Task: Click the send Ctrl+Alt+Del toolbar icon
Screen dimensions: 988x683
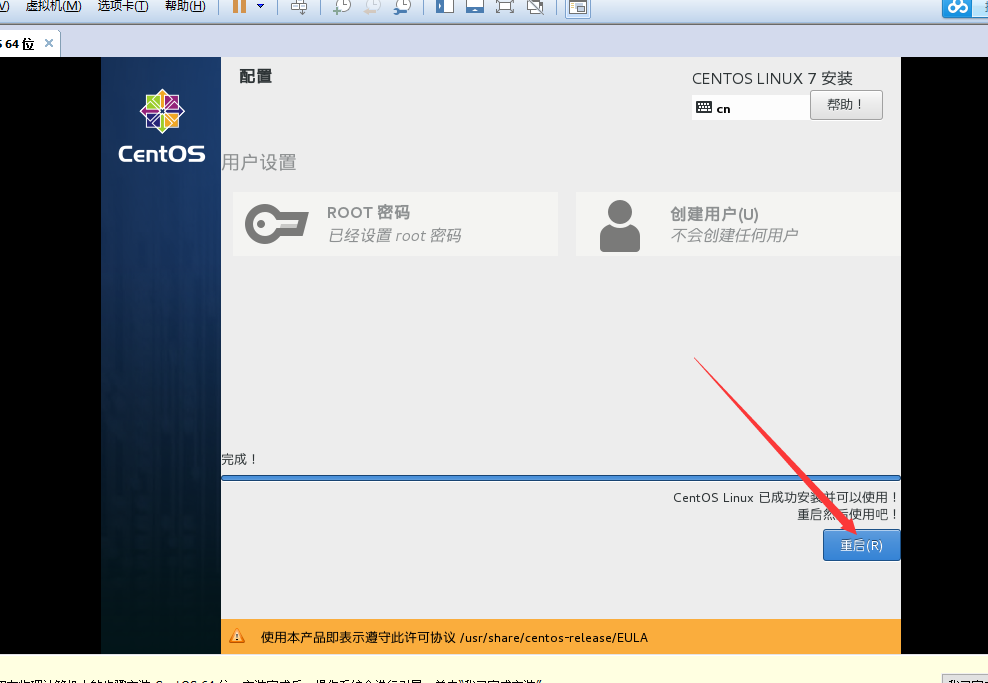Action: coord(299,7)
